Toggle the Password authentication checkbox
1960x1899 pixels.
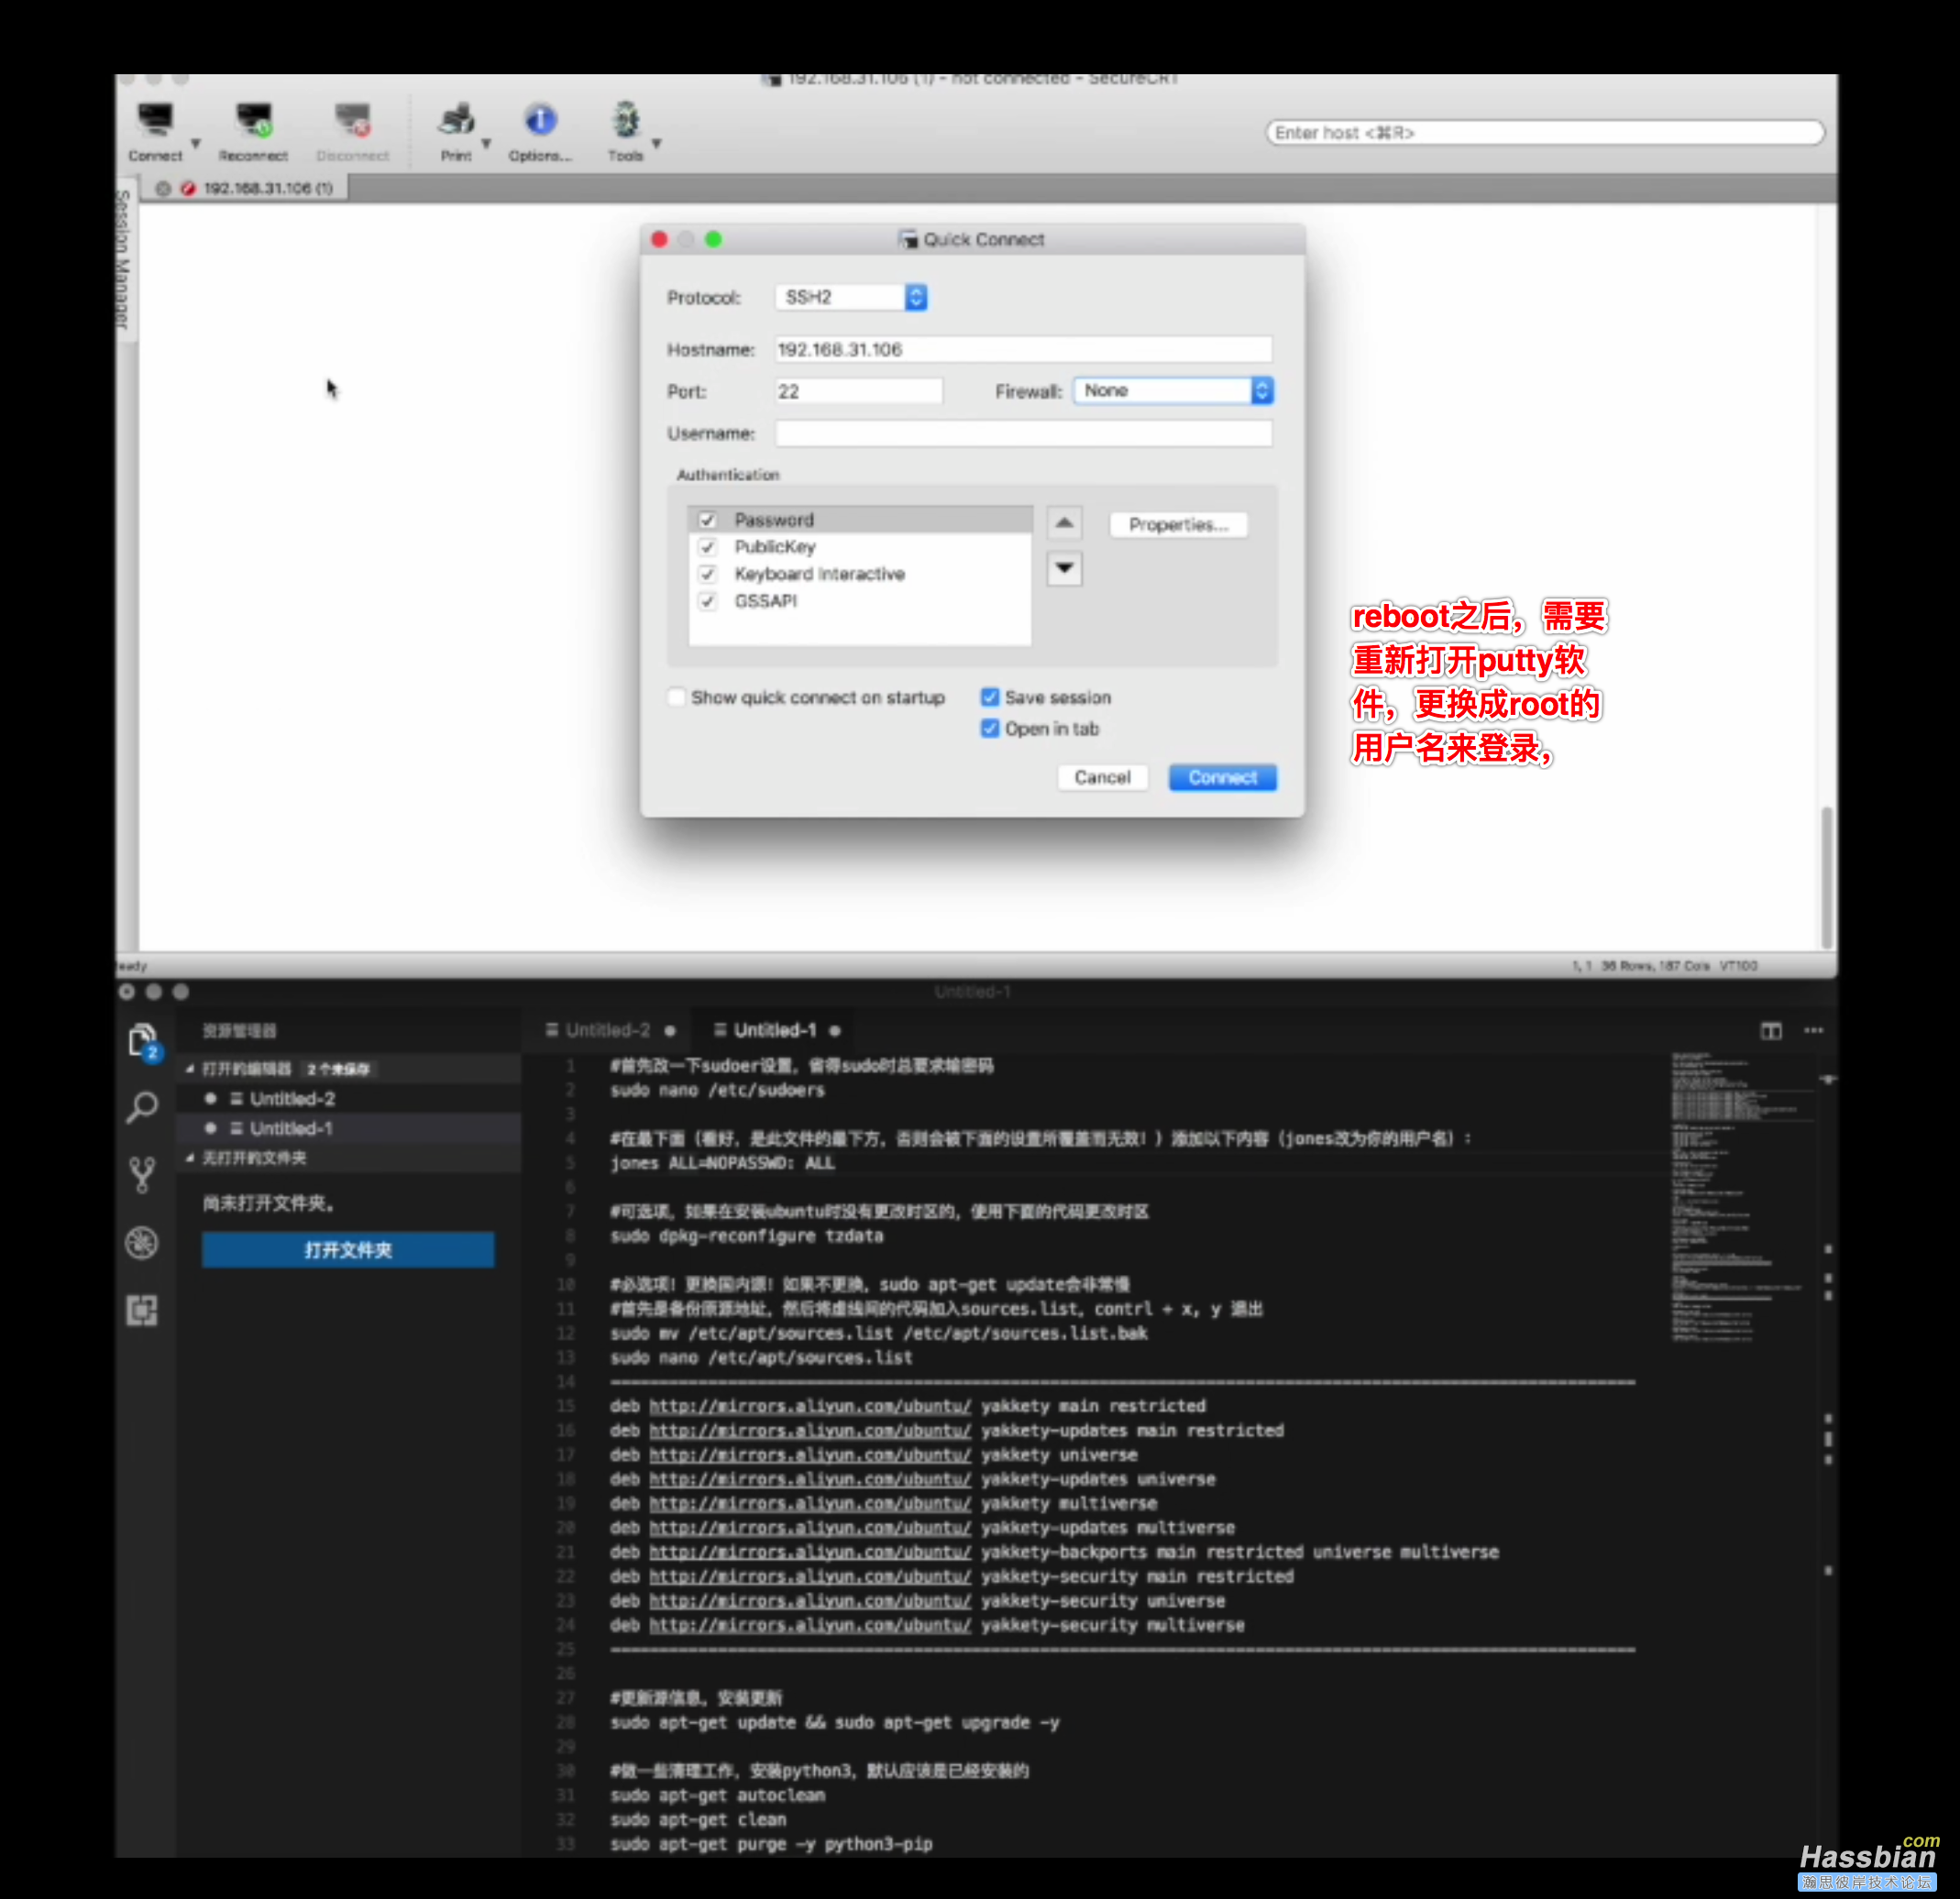[708, 520]
